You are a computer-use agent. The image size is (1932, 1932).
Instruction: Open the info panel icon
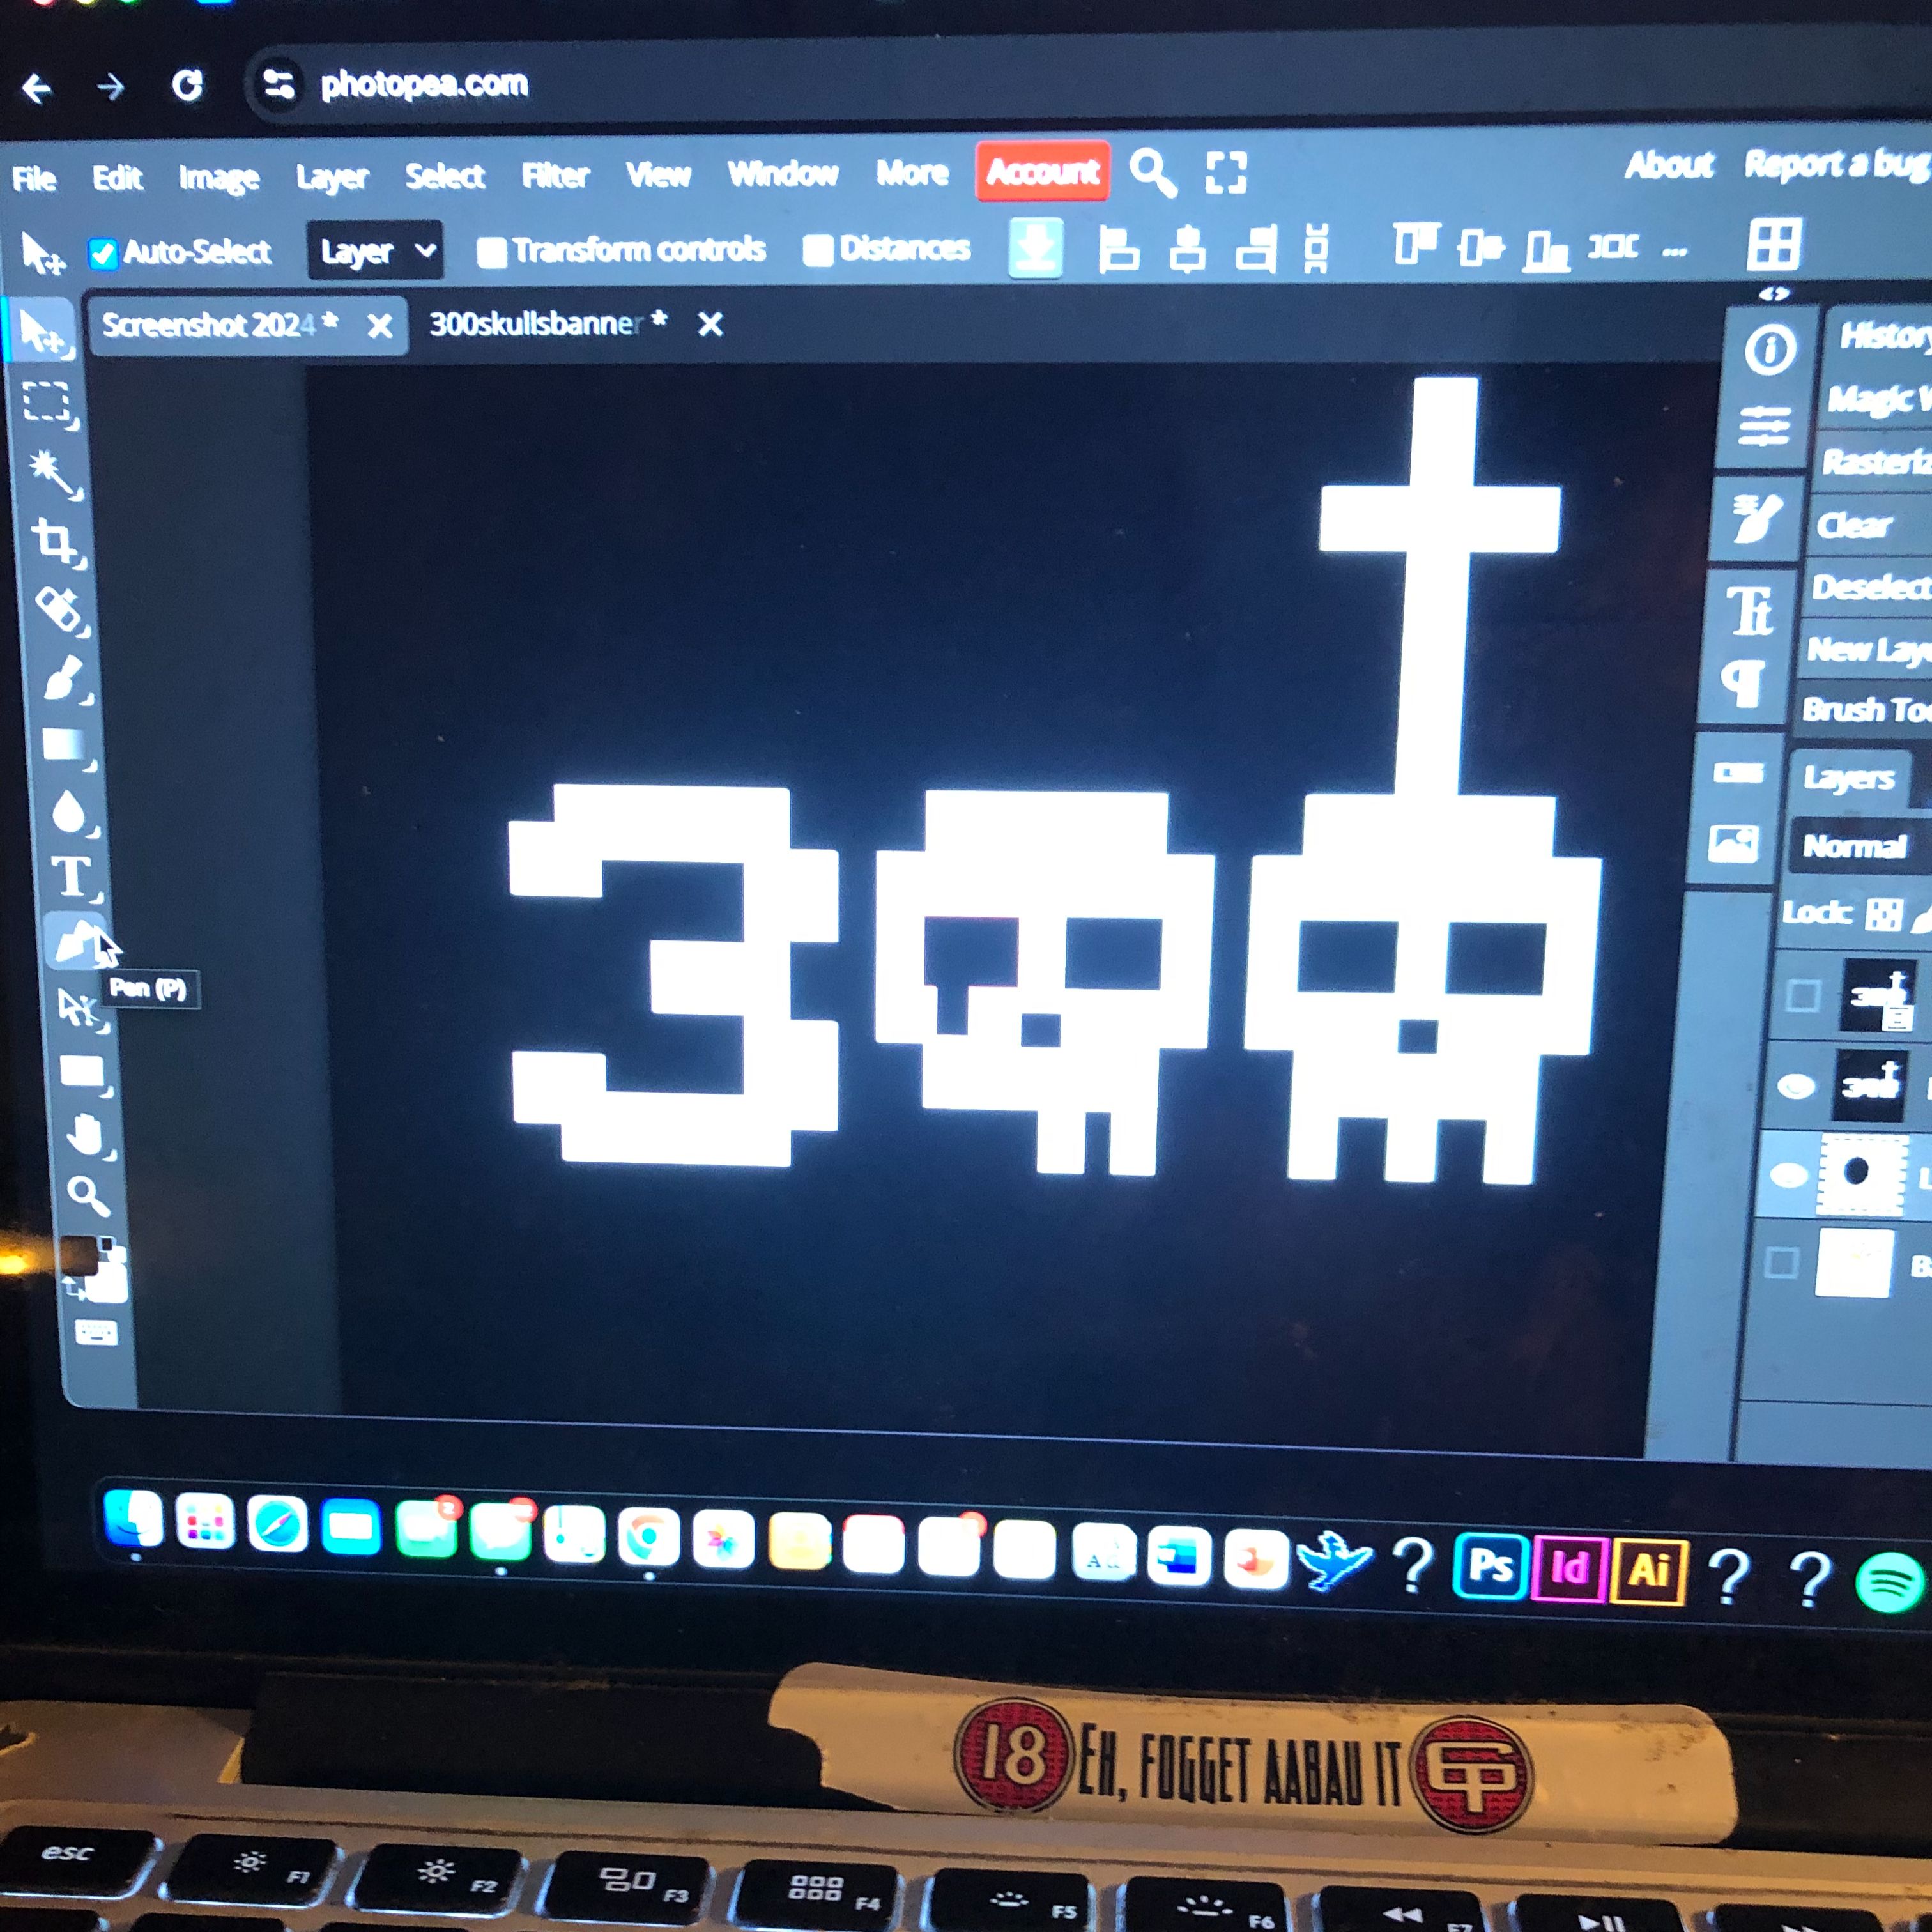click(x=1770, y=350)
